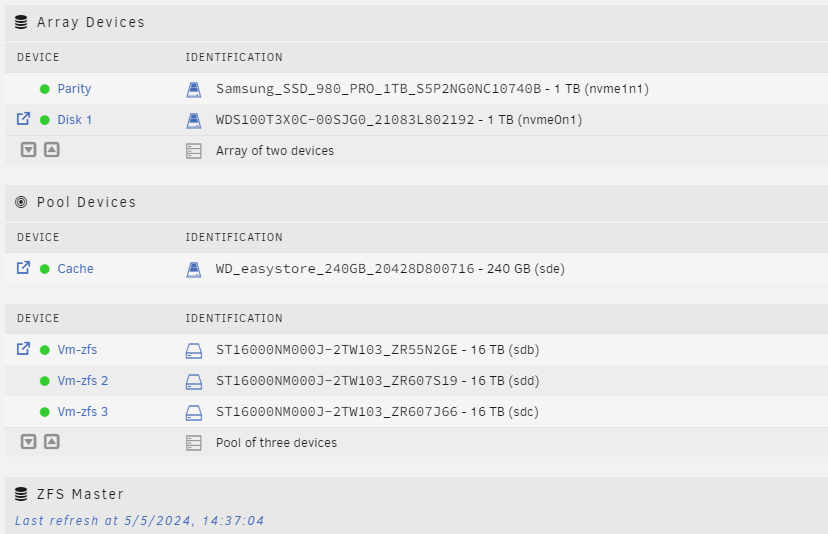Select the ST16000NM000J ZR607J66 (sdc) text
828x534 pixels.
tap(378, 412)
